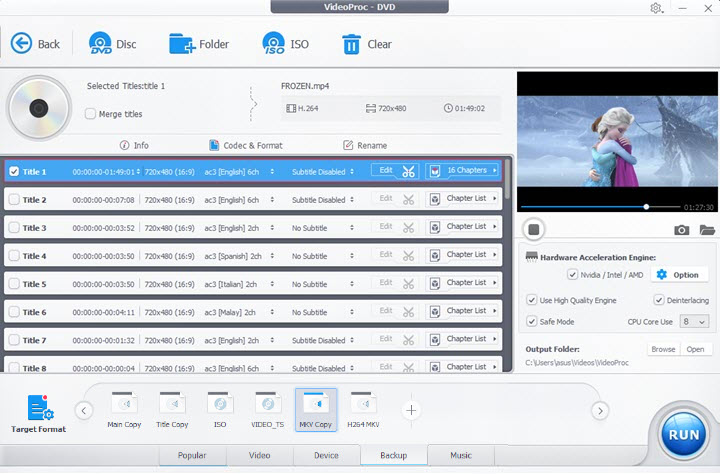Screen dimensions: 720x474
Task: Open the add Folder icon
Action: (182, 43)
